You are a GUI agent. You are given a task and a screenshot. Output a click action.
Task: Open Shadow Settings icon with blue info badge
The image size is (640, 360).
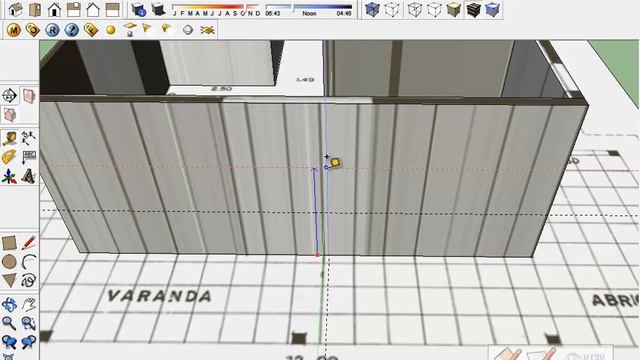coord(139,9)
